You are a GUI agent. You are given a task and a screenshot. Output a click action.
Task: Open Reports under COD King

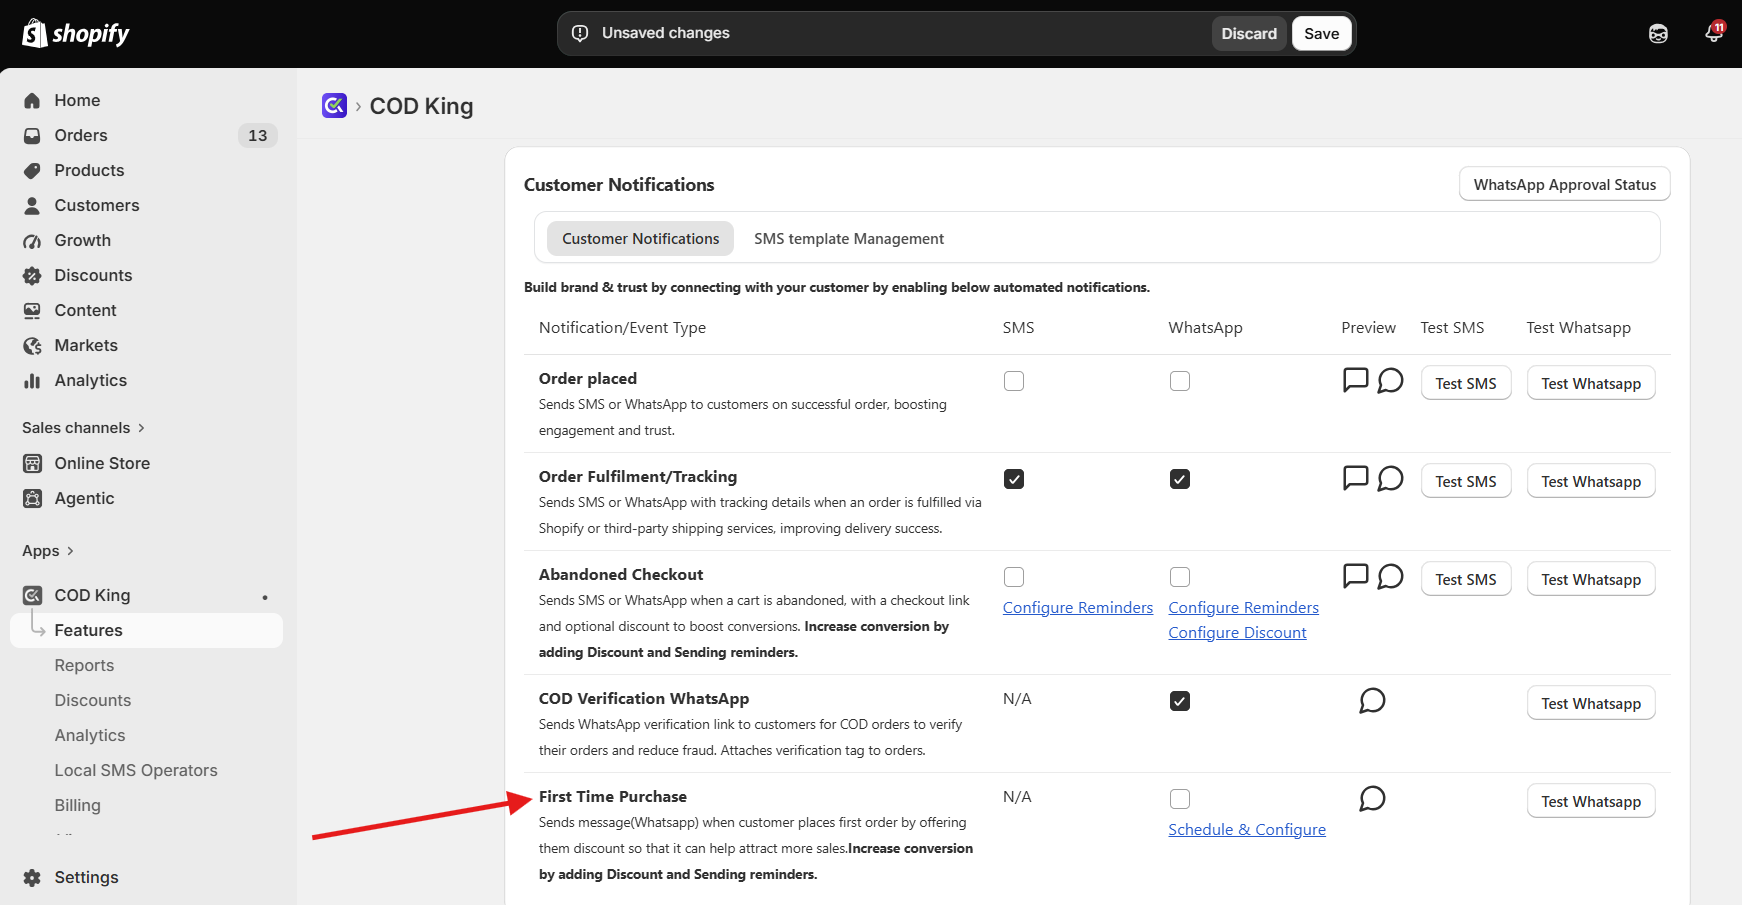[x=84, y=665]
